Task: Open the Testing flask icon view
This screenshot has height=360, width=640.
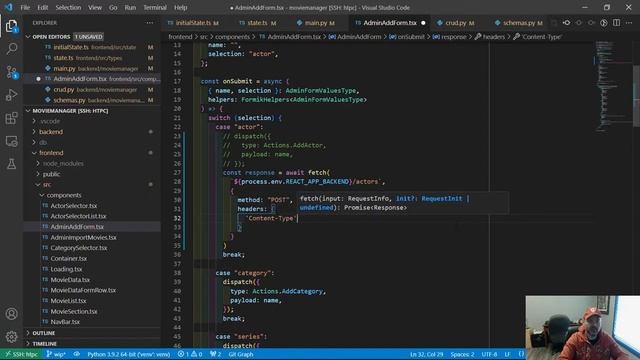Action: [x=11, y=164]
